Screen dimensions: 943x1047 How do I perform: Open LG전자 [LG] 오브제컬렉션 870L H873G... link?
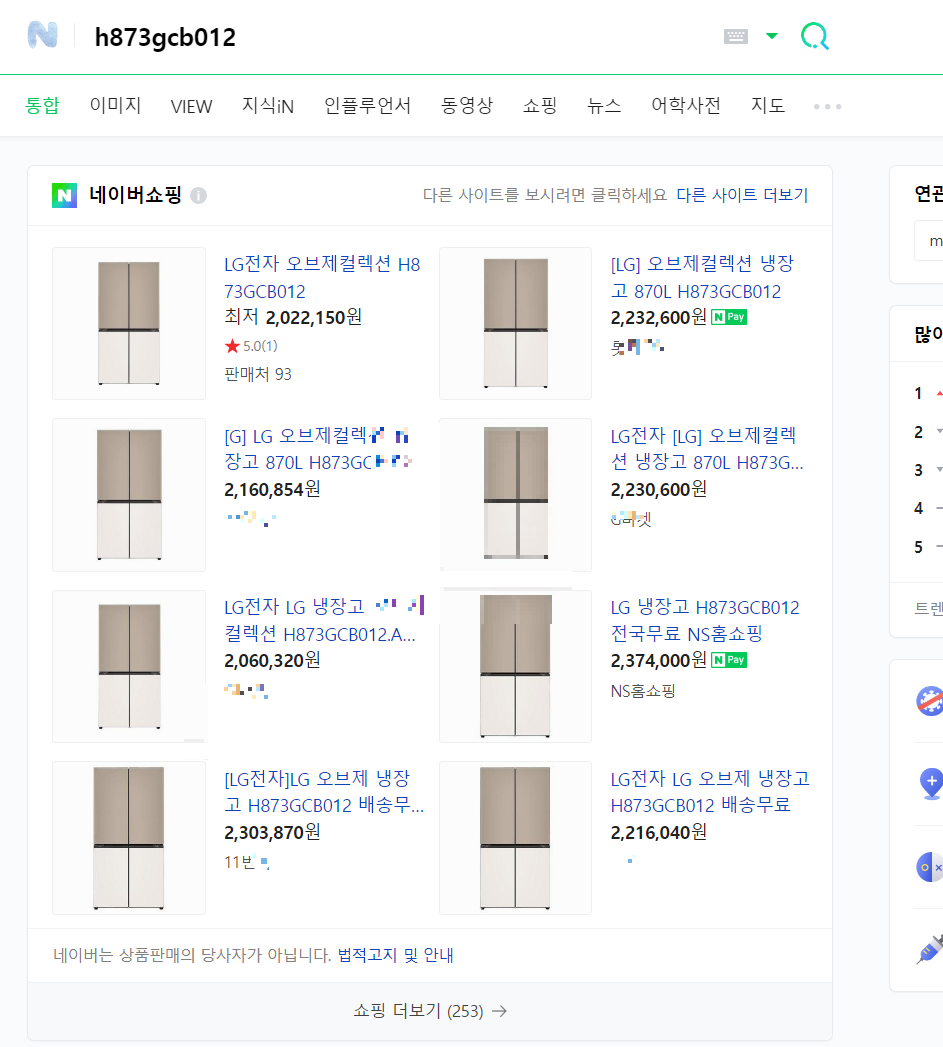(707, 449)
